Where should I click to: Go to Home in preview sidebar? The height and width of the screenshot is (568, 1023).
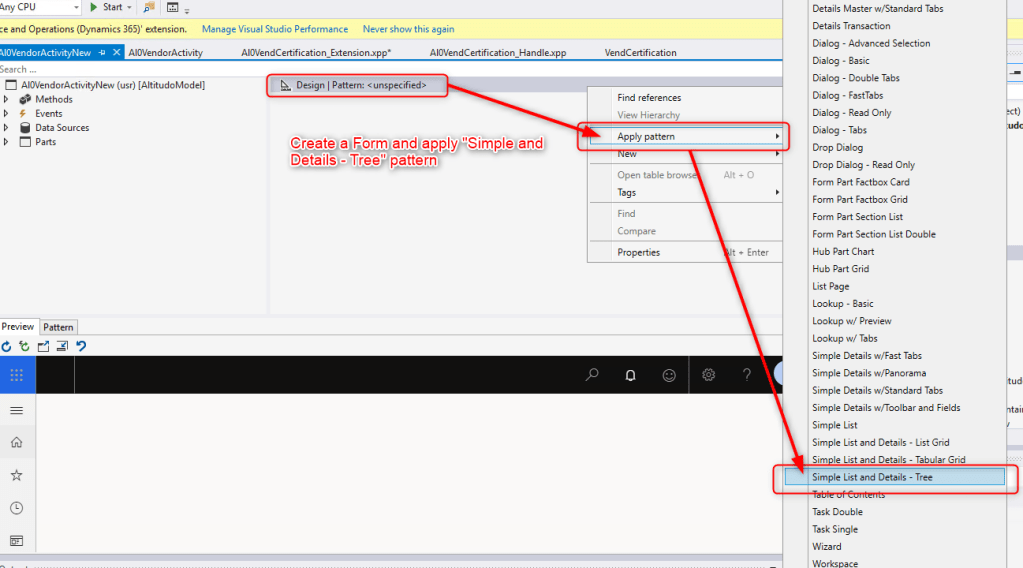tap(17, 442)
